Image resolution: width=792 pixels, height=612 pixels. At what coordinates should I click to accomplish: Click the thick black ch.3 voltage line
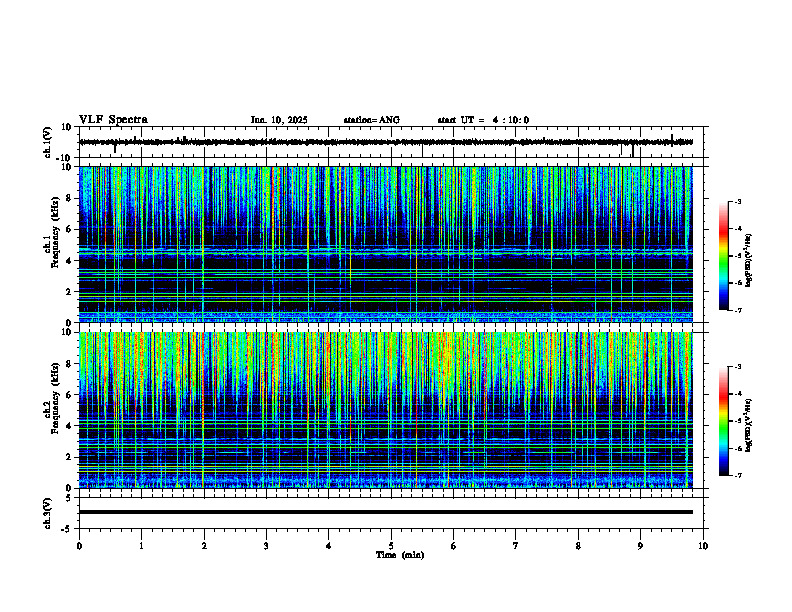pos(386,512)
